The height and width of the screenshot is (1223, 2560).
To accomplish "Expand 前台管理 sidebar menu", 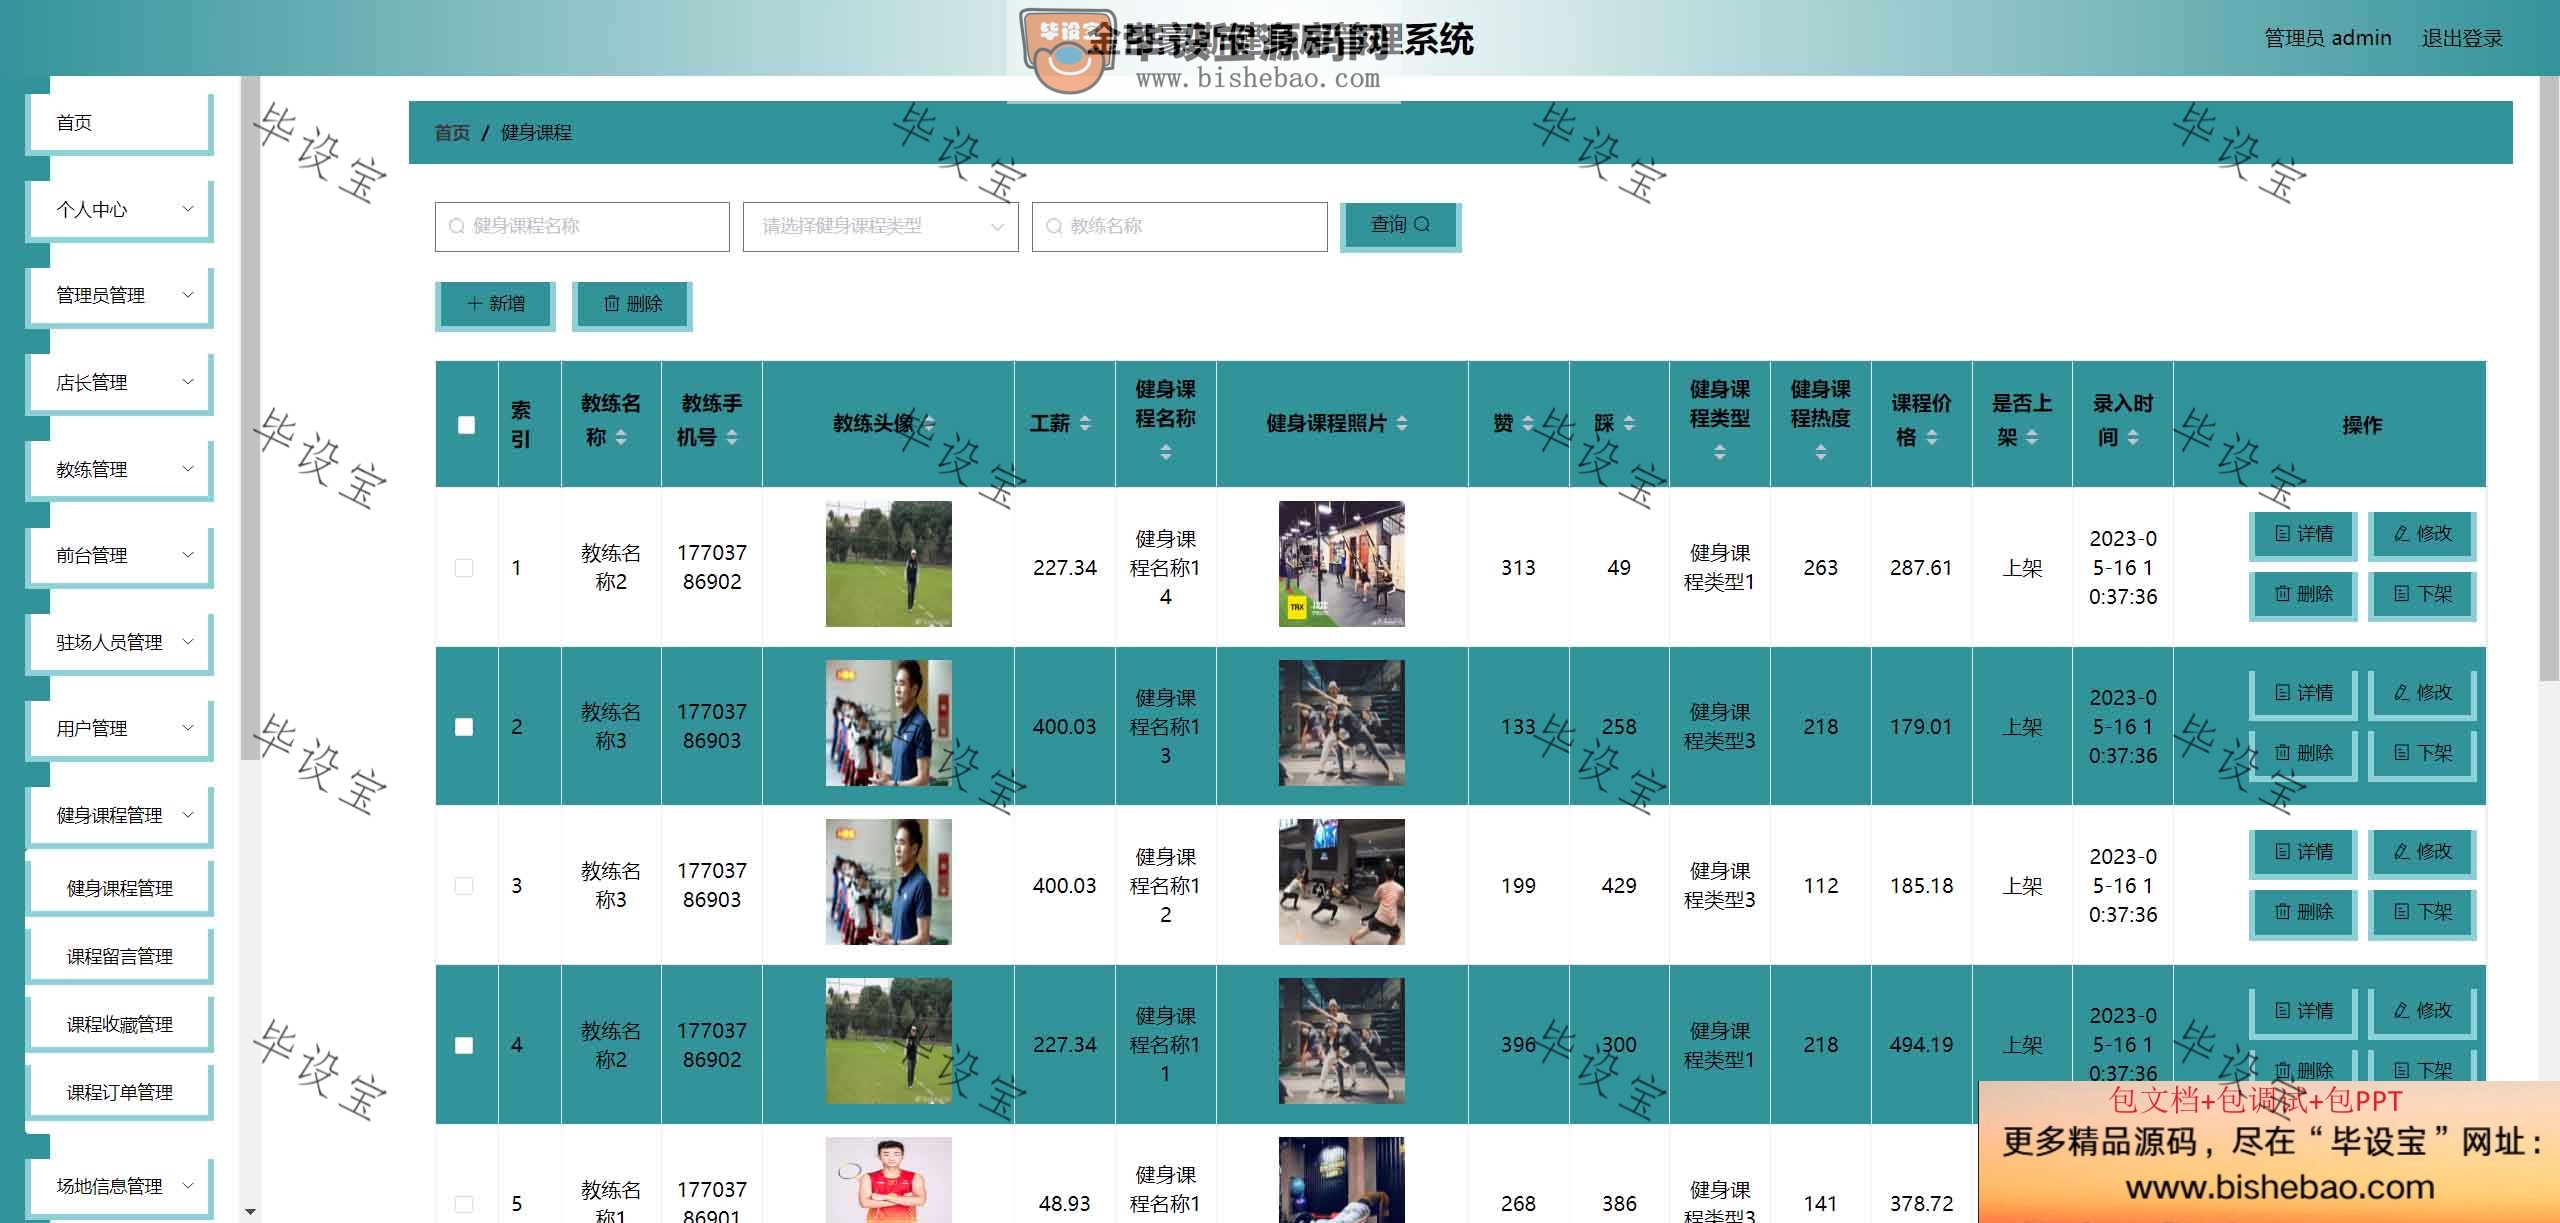I will [121, 555].
